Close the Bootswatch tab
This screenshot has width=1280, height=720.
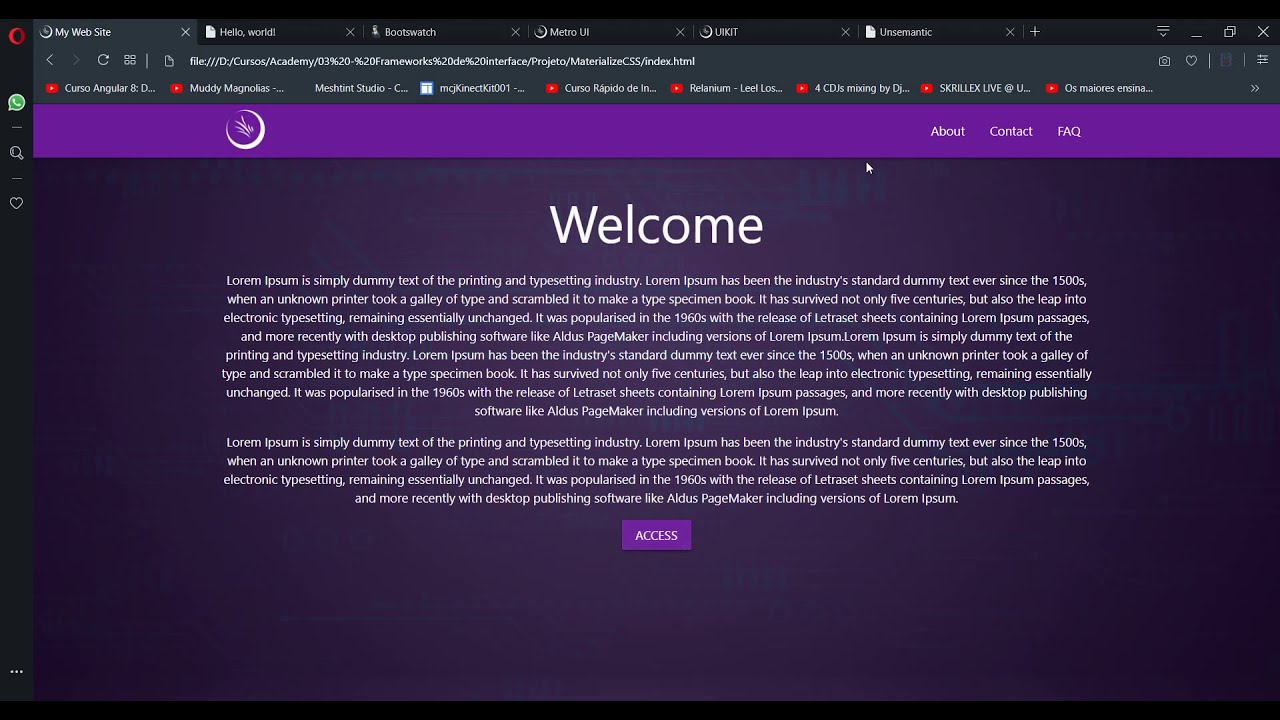(515, 32)
